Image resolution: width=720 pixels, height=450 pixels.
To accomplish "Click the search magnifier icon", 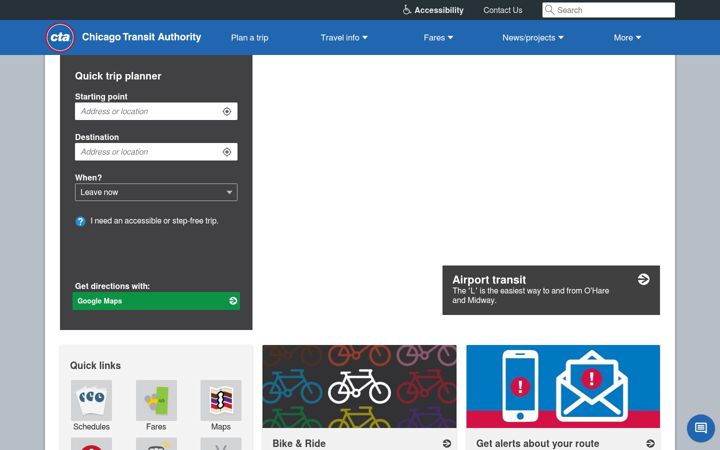I will click(549, 10).
